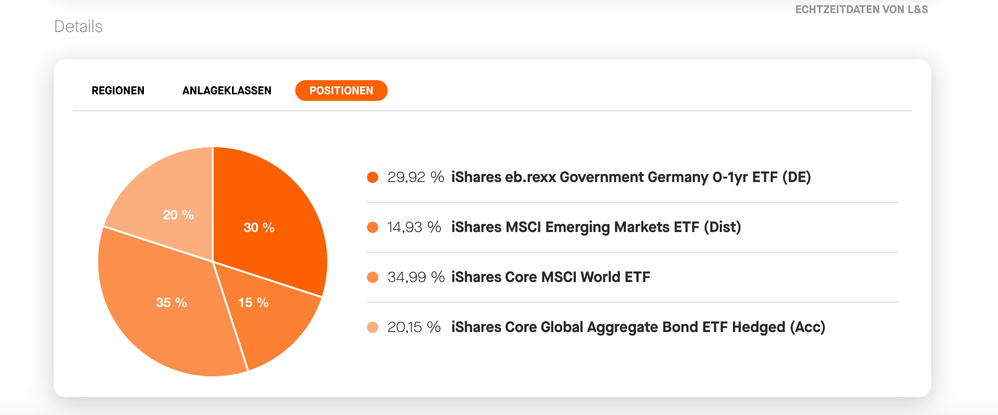Click the 34,99 % percentage label
The image size is (998, 415).
point(415,278)
